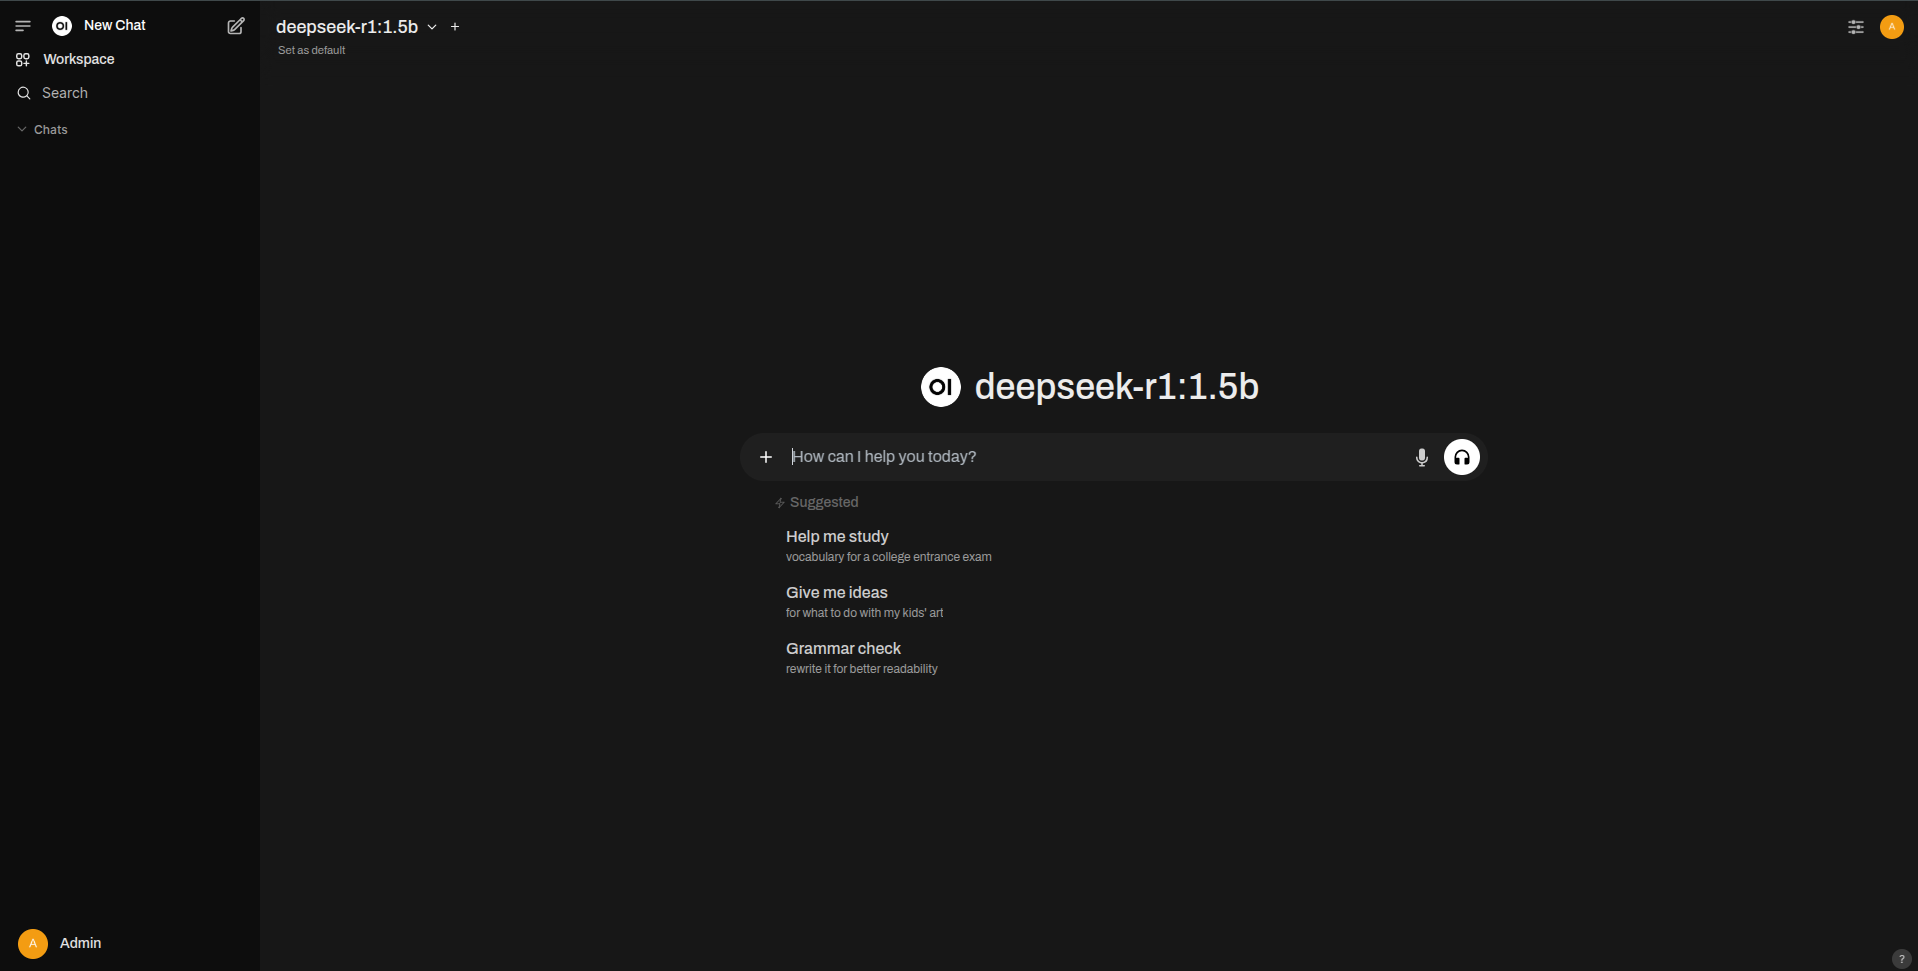The height and width of the screenshot is (971, 1918).
Task: Open Search in the sidebar
Action: [x=65, y=93]
